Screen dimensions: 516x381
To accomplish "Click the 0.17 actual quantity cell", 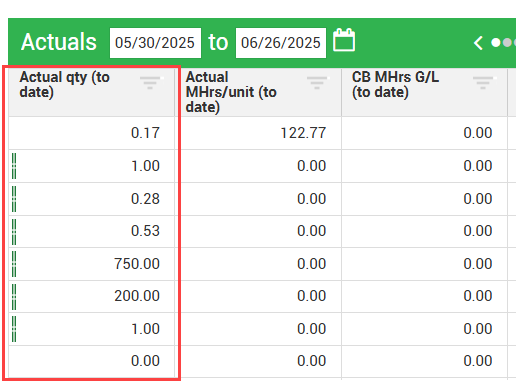I will pos(92,133).
